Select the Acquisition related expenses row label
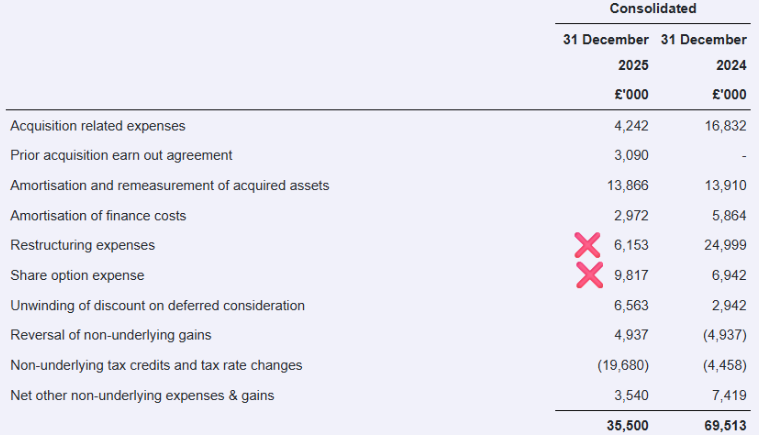759x438 pixels. click(x=98, y=126)
